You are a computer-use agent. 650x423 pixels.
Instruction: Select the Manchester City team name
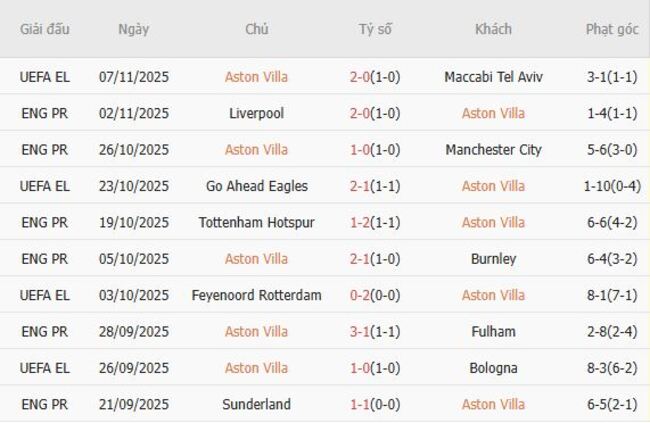[493, 150]
